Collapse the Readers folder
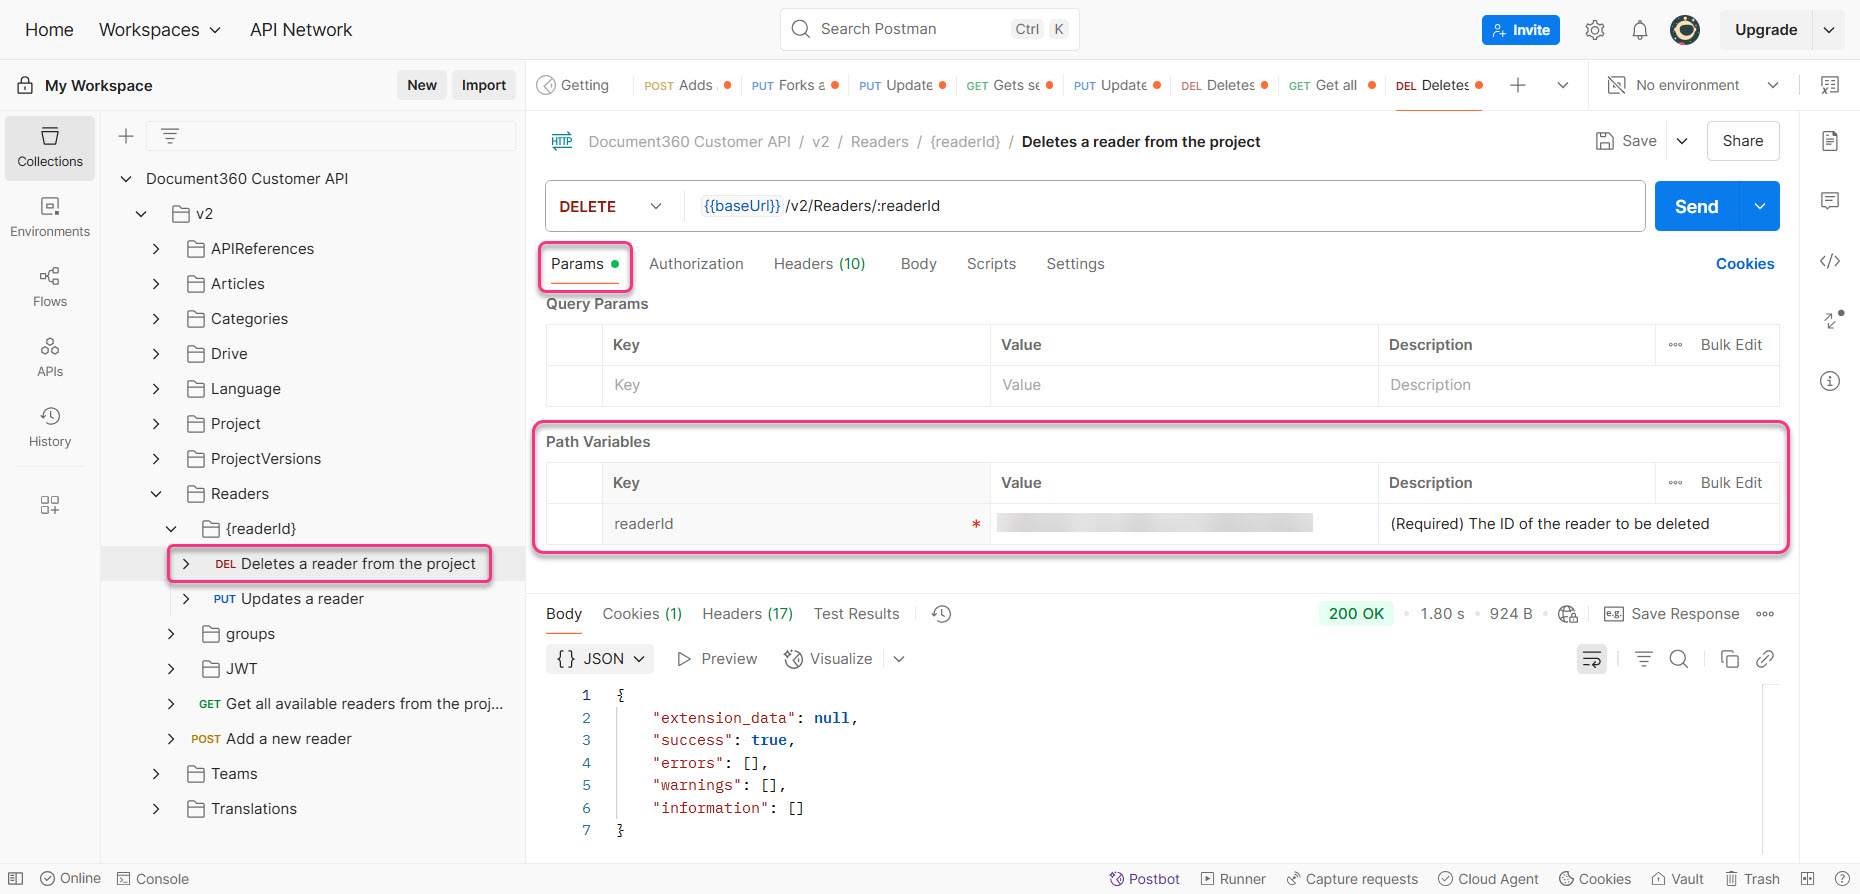1860x894 pixels. [x=156, y=494]
